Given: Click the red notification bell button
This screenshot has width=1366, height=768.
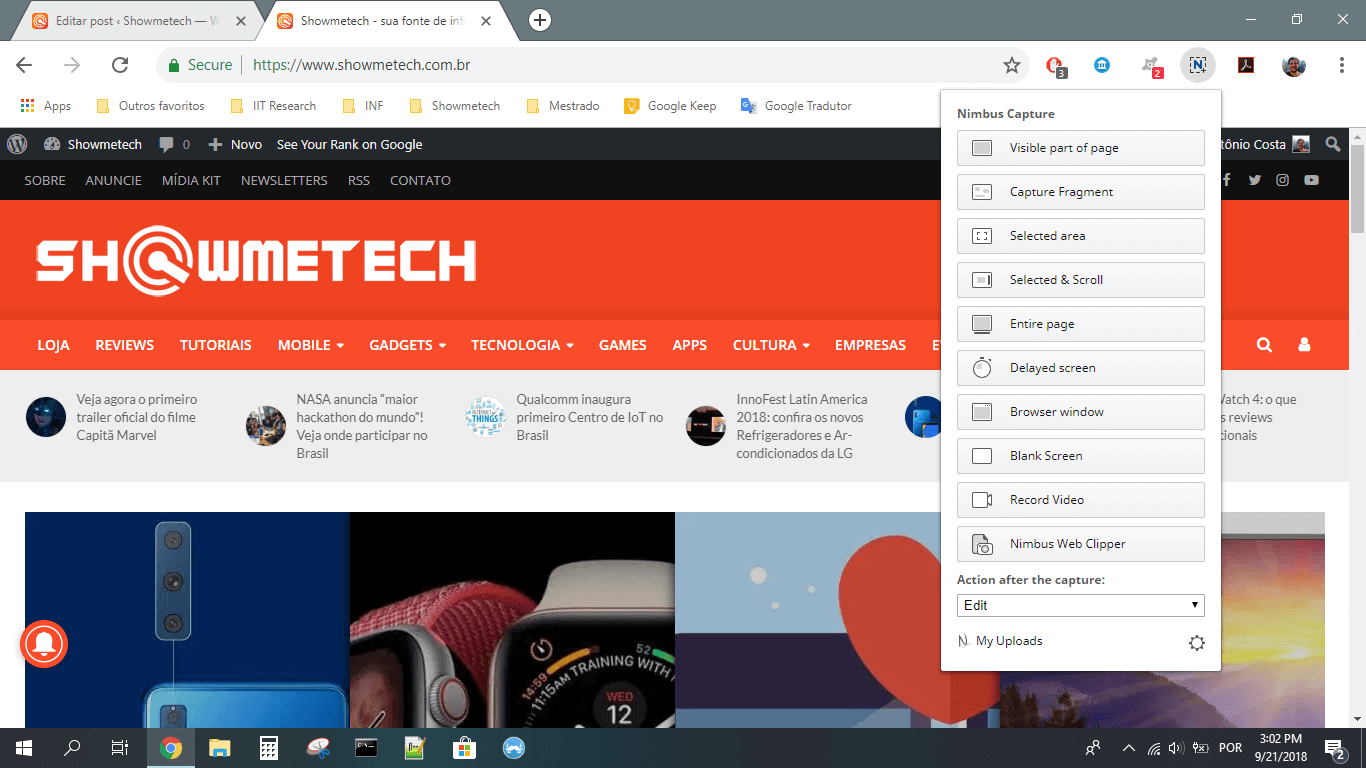Looking at the screenshot, I should pyautogui.click(x=44, y=643).
